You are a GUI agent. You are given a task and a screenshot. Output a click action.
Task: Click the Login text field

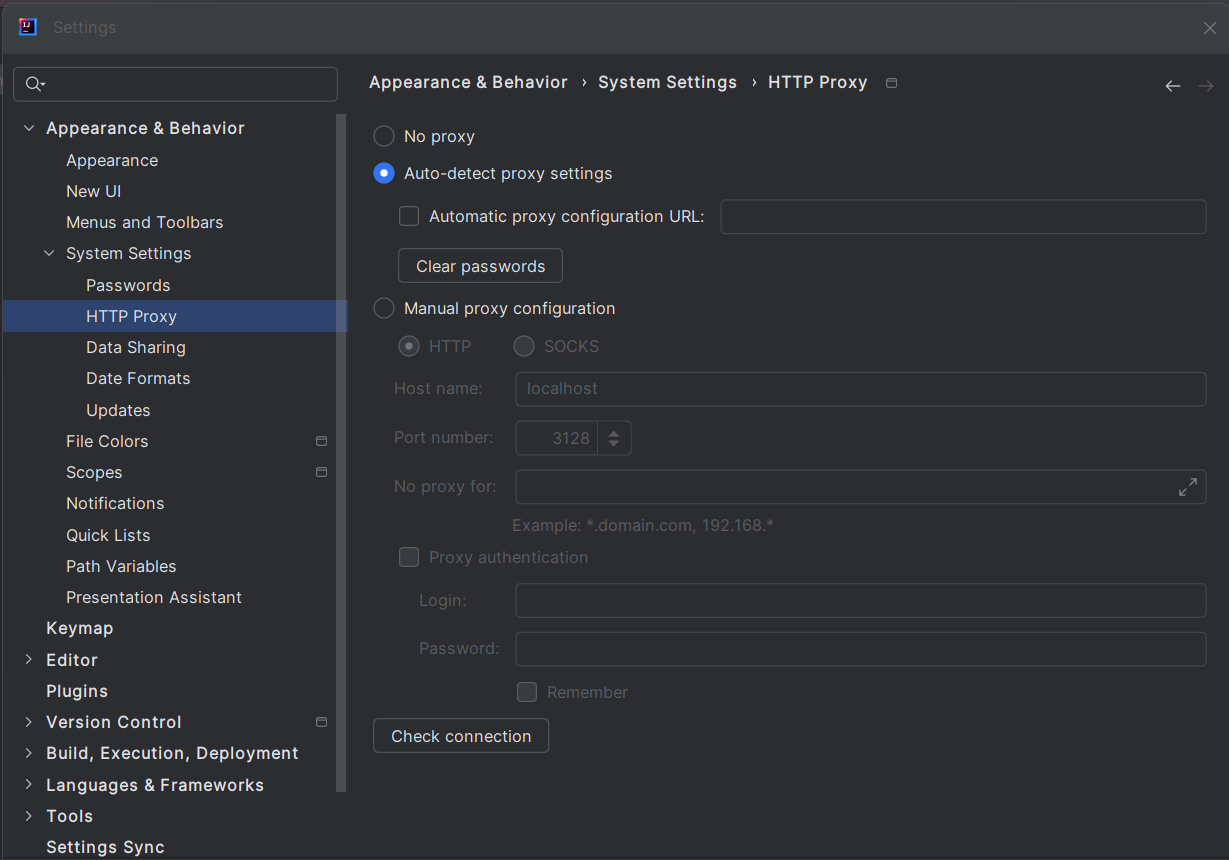pyautogui.click(x=860, y=601)
